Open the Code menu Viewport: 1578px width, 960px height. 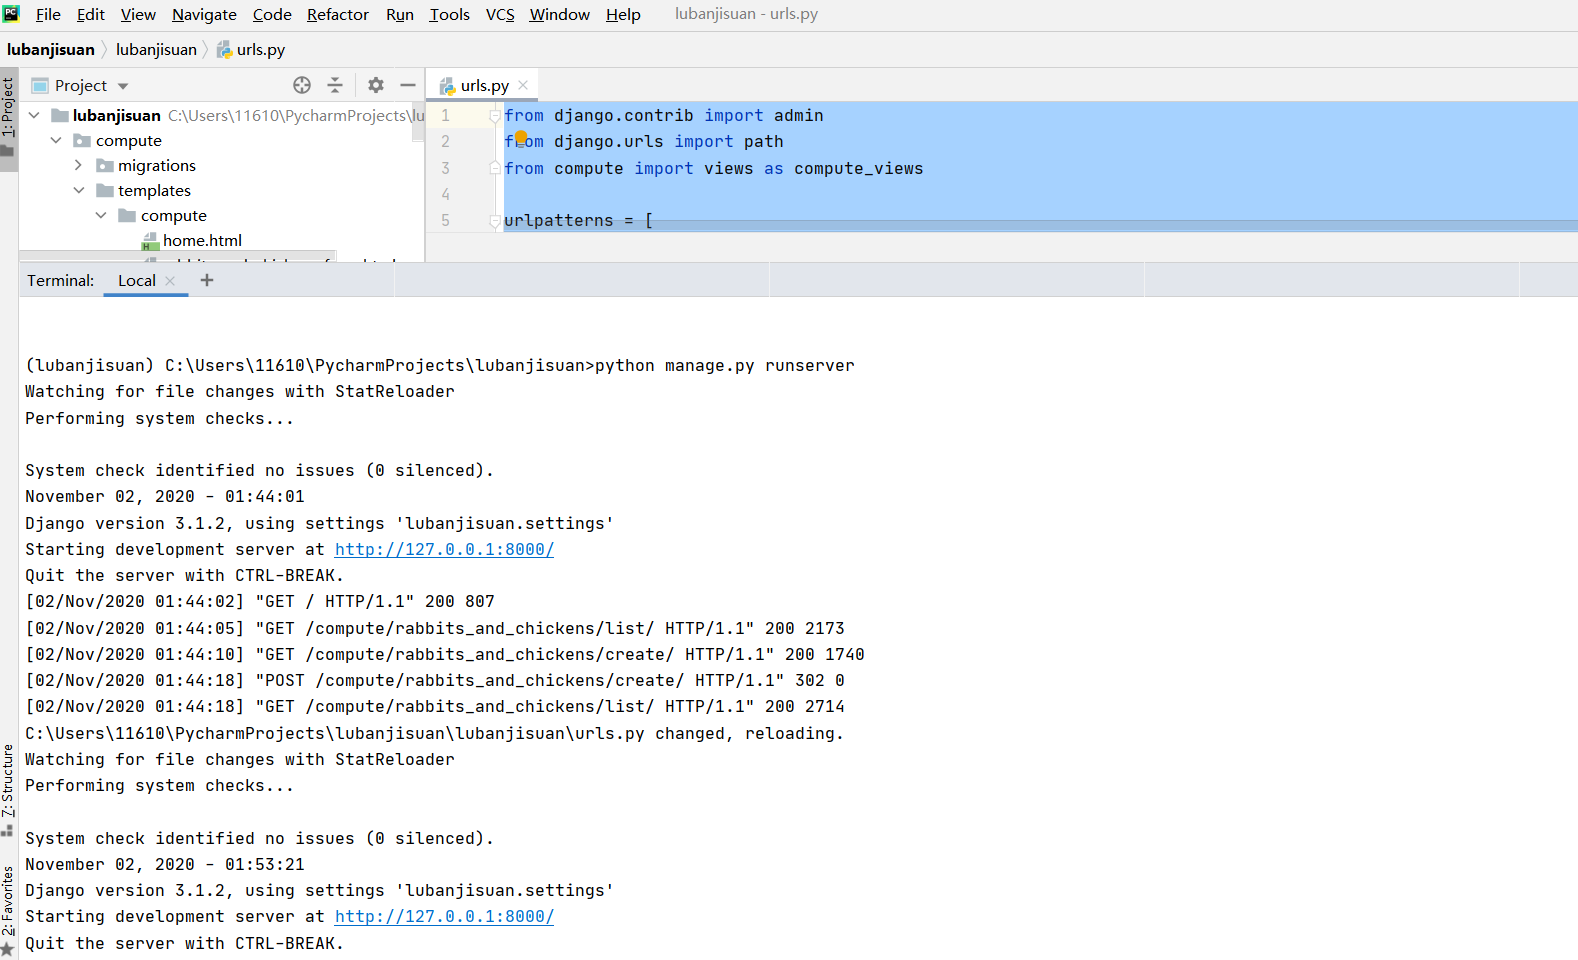pos(272,14)
